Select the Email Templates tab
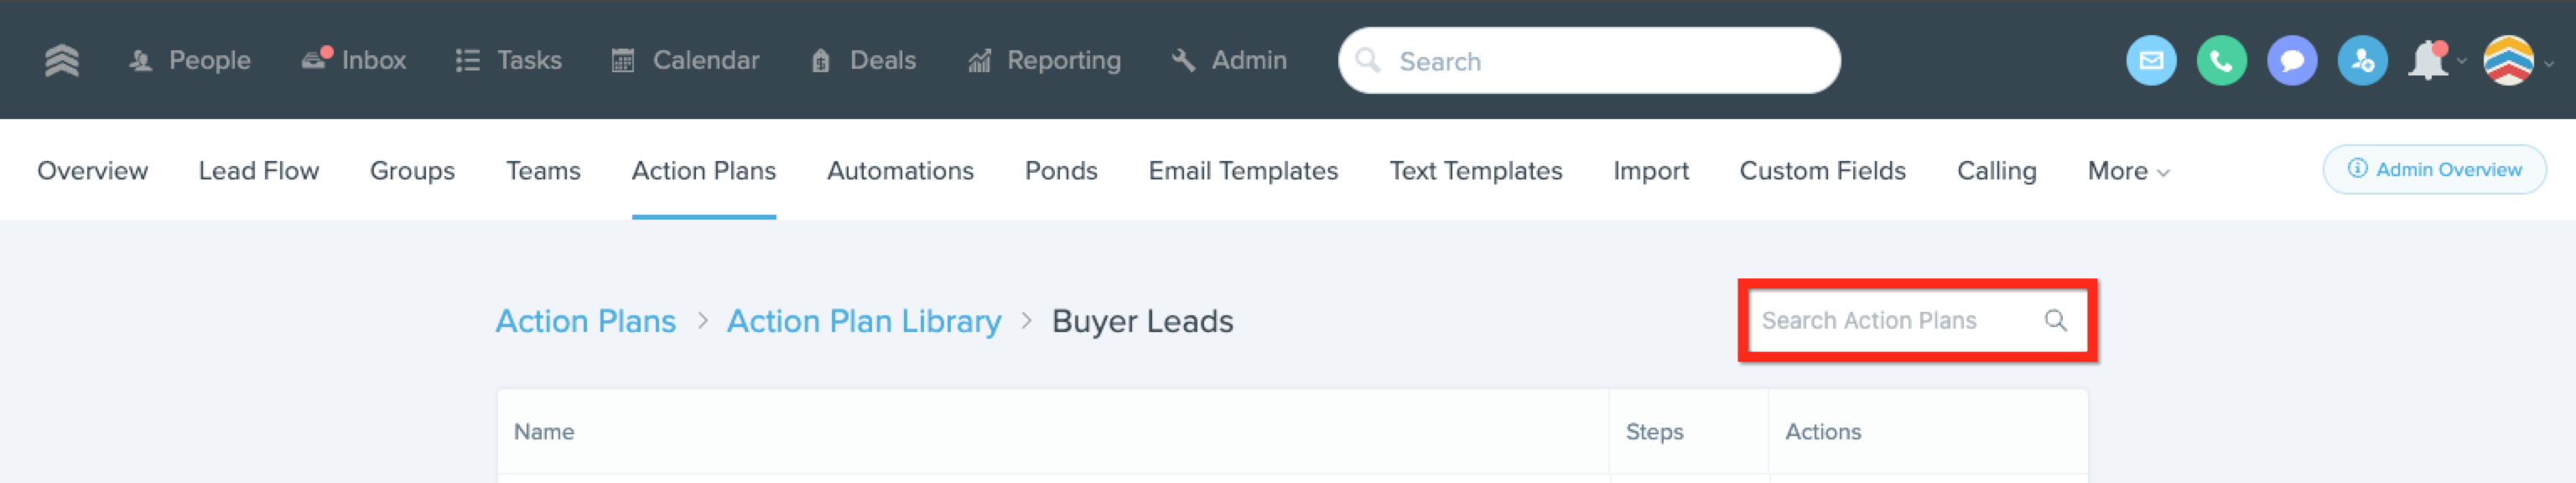This screenshot has width=2576, height=483. (x=1243, y=171)
